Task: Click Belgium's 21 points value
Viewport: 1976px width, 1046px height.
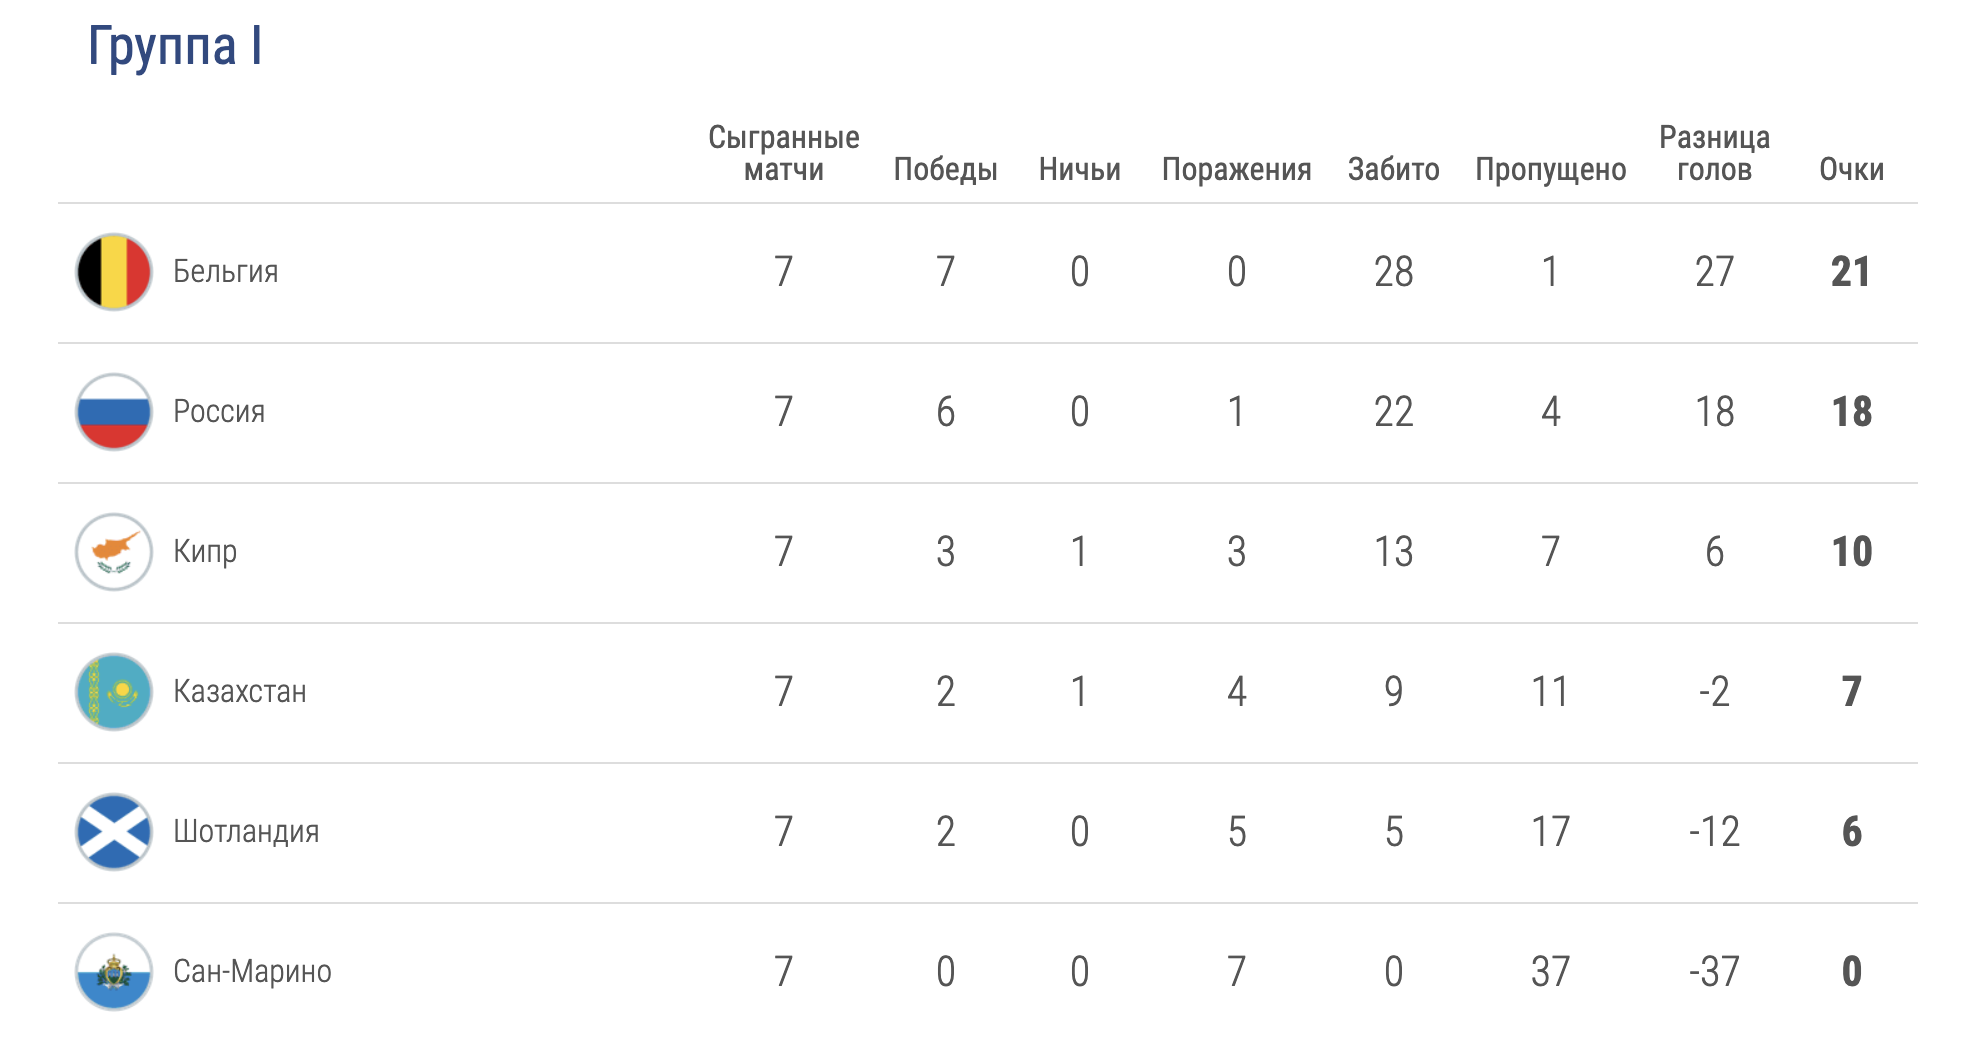Action: [1850, 272]
